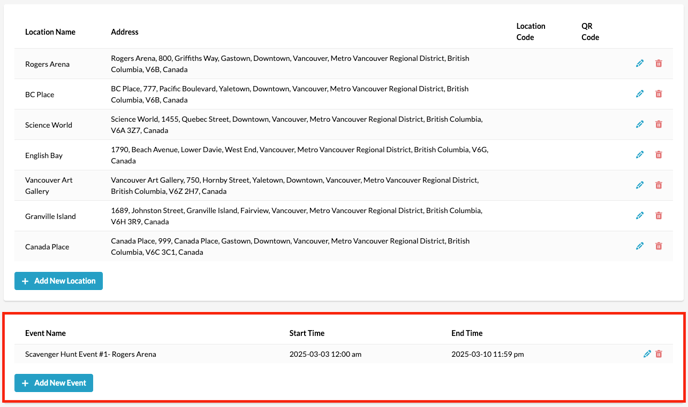Click the 777 Pacific Boulevard address
Image resolution: width=688 pixels, height=407 pixels.
[x=290, y=94]
